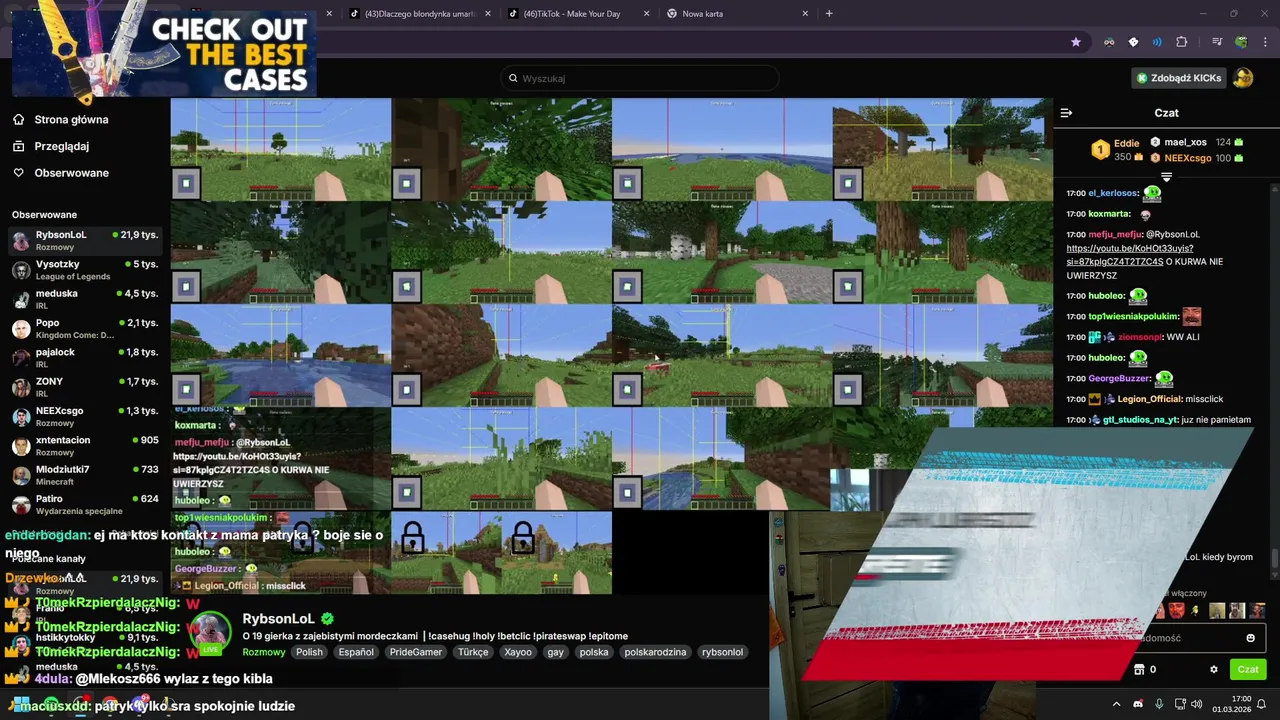The image size is (1280, 720).
Task: Open Popo followed channel
Action: click(x=85, y=329)
